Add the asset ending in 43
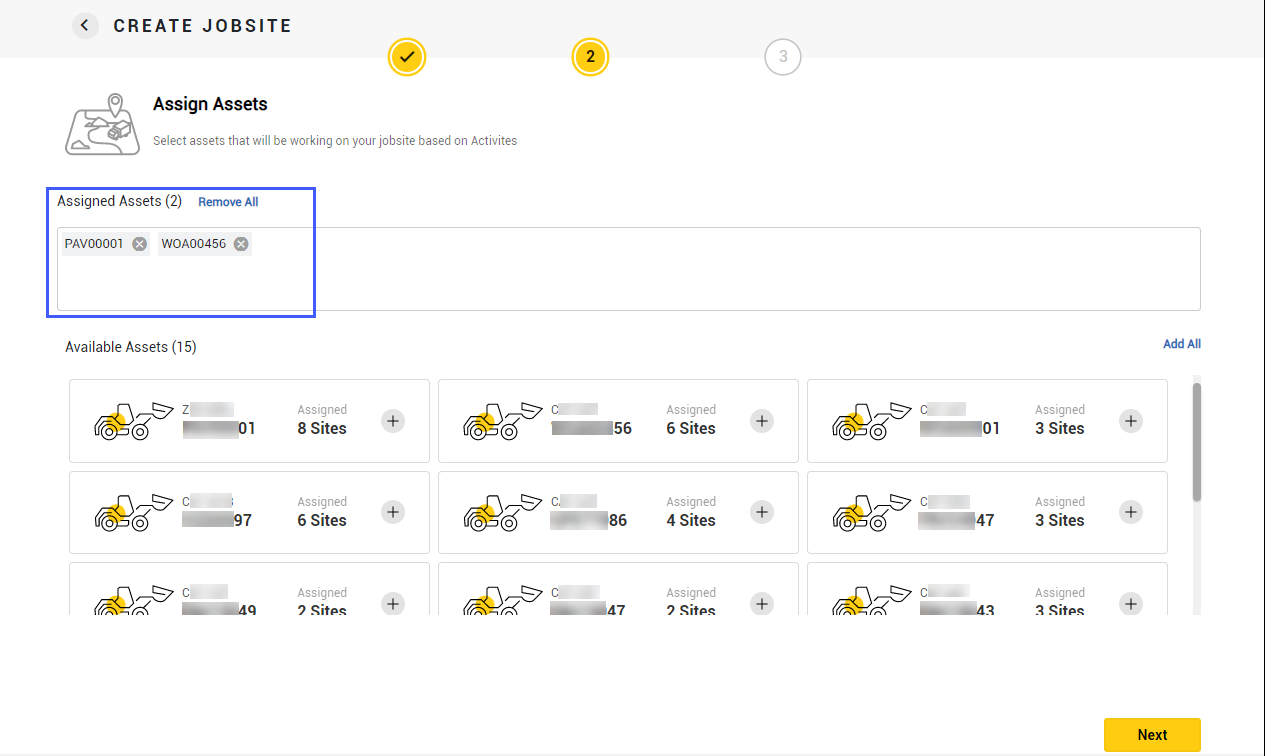Viewport: 1265px width, 756px height. pos(1130,603)
